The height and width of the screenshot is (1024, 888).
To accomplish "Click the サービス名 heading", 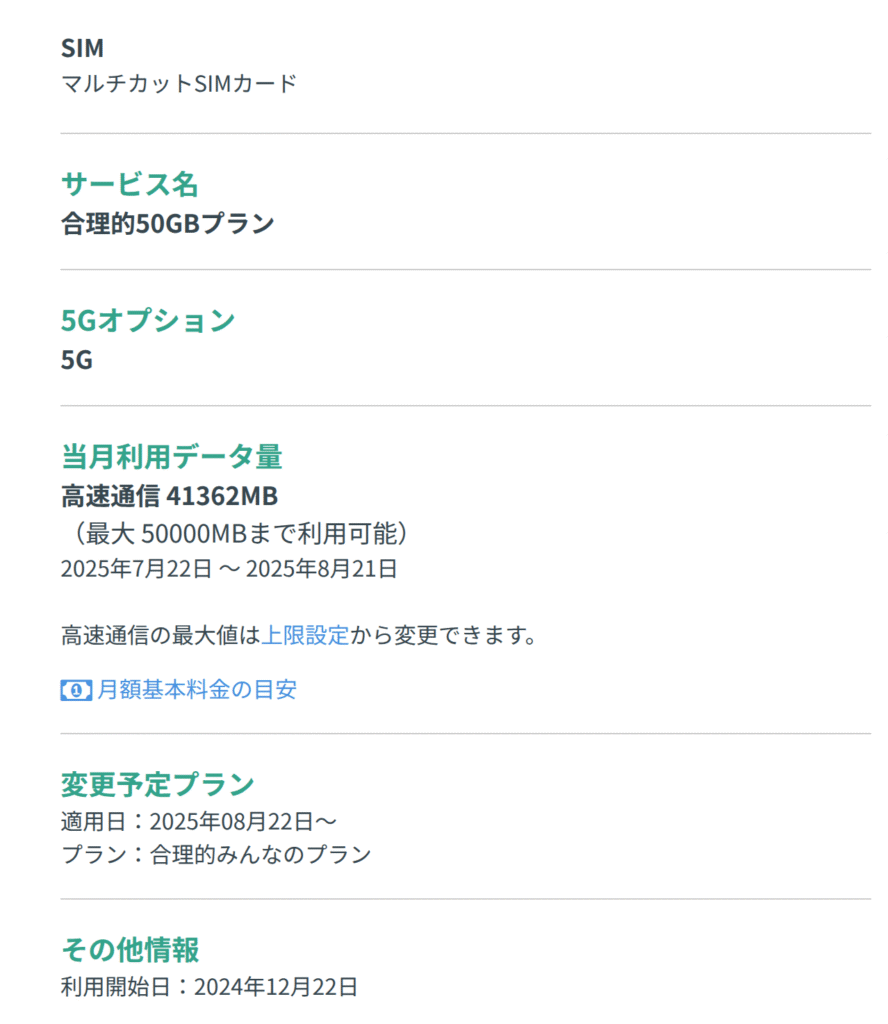I will [130, 185].
